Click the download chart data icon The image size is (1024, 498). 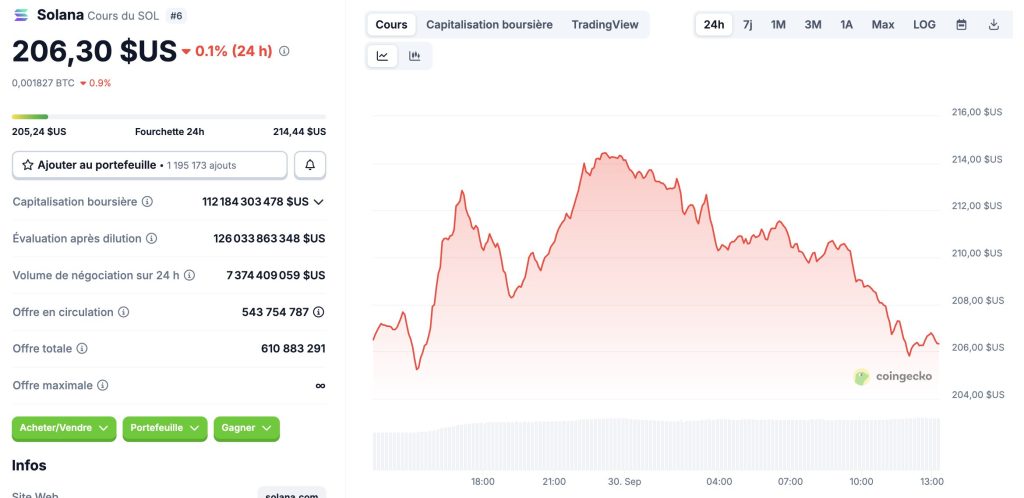click(x=993, y=24)
